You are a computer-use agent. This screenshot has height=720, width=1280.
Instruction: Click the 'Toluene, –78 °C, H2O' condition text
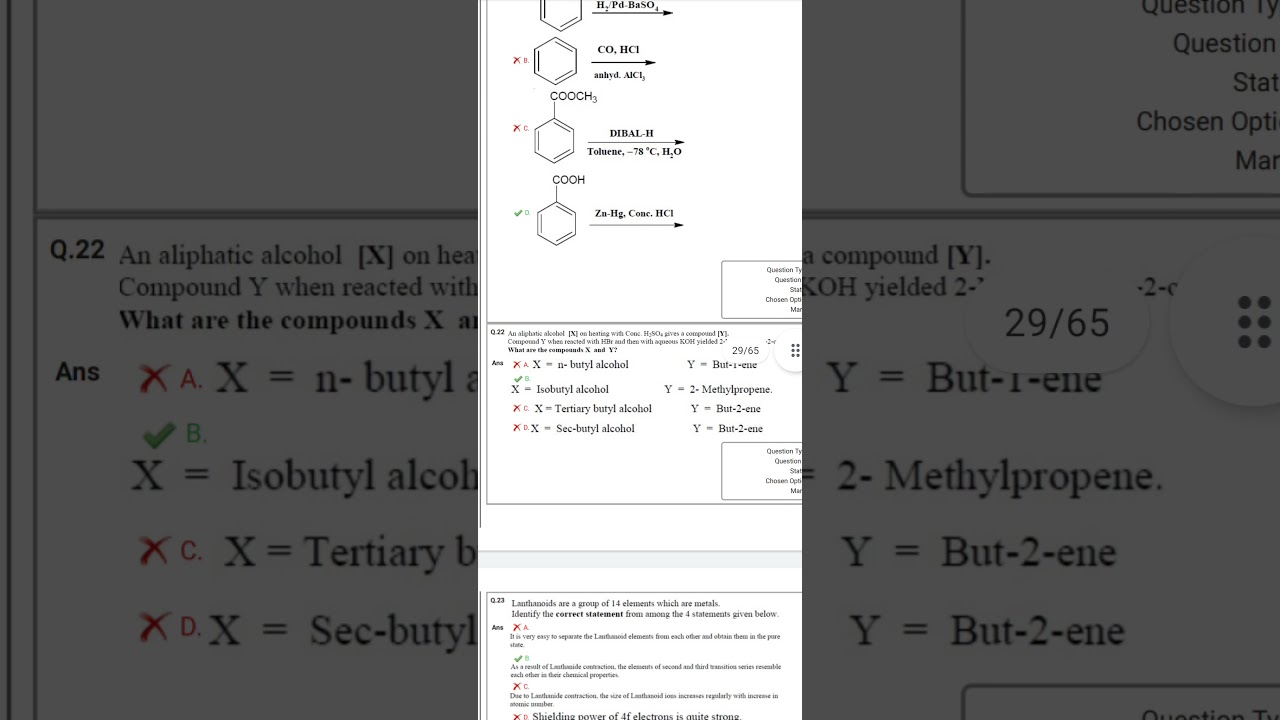[x=635, y=152]
